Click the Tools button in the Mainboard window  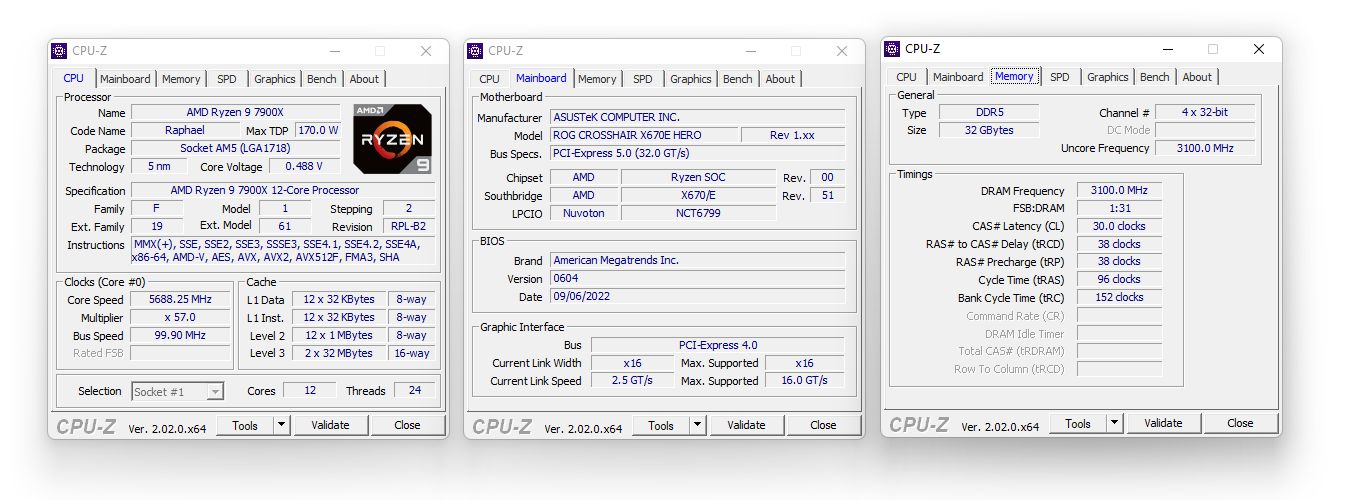(x=661, y=425)
